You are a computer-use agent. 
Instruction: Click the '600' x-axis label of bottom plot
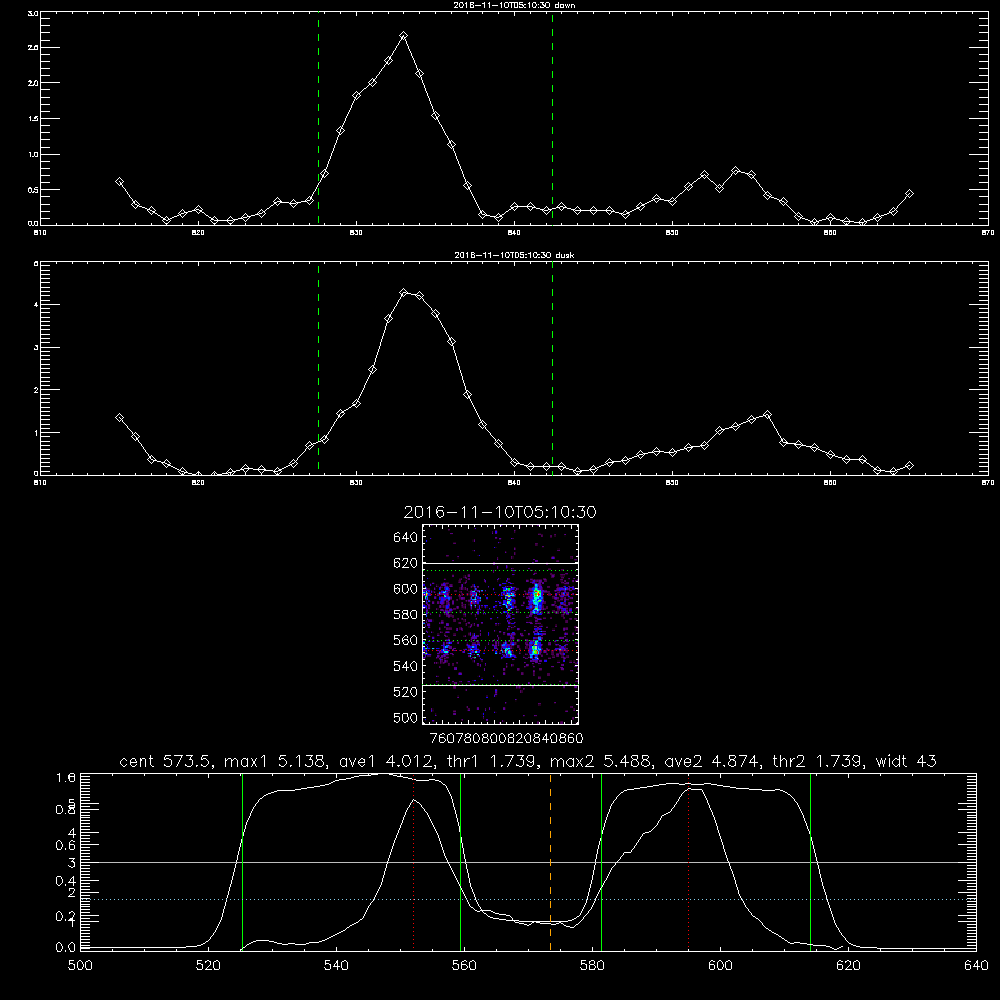pos(720,966)
